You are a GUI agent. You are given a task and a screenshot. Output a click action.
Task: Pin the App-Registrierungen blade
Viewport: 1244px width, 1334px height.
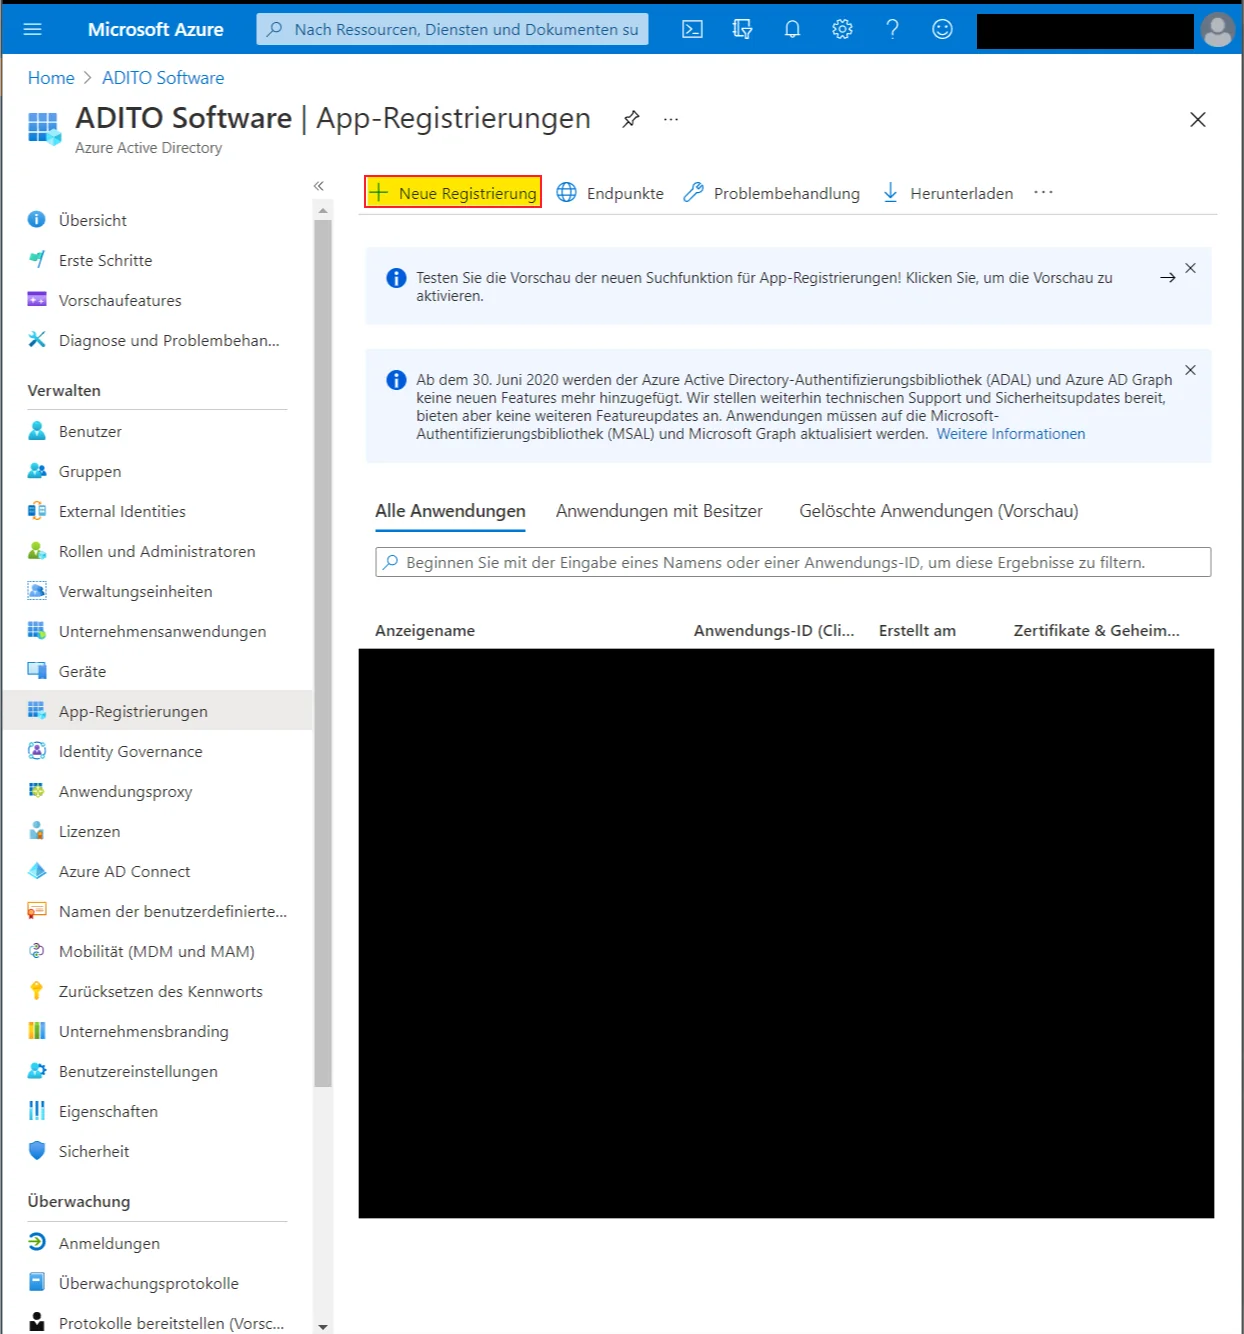pyautogui.click(x=631, y=119)
